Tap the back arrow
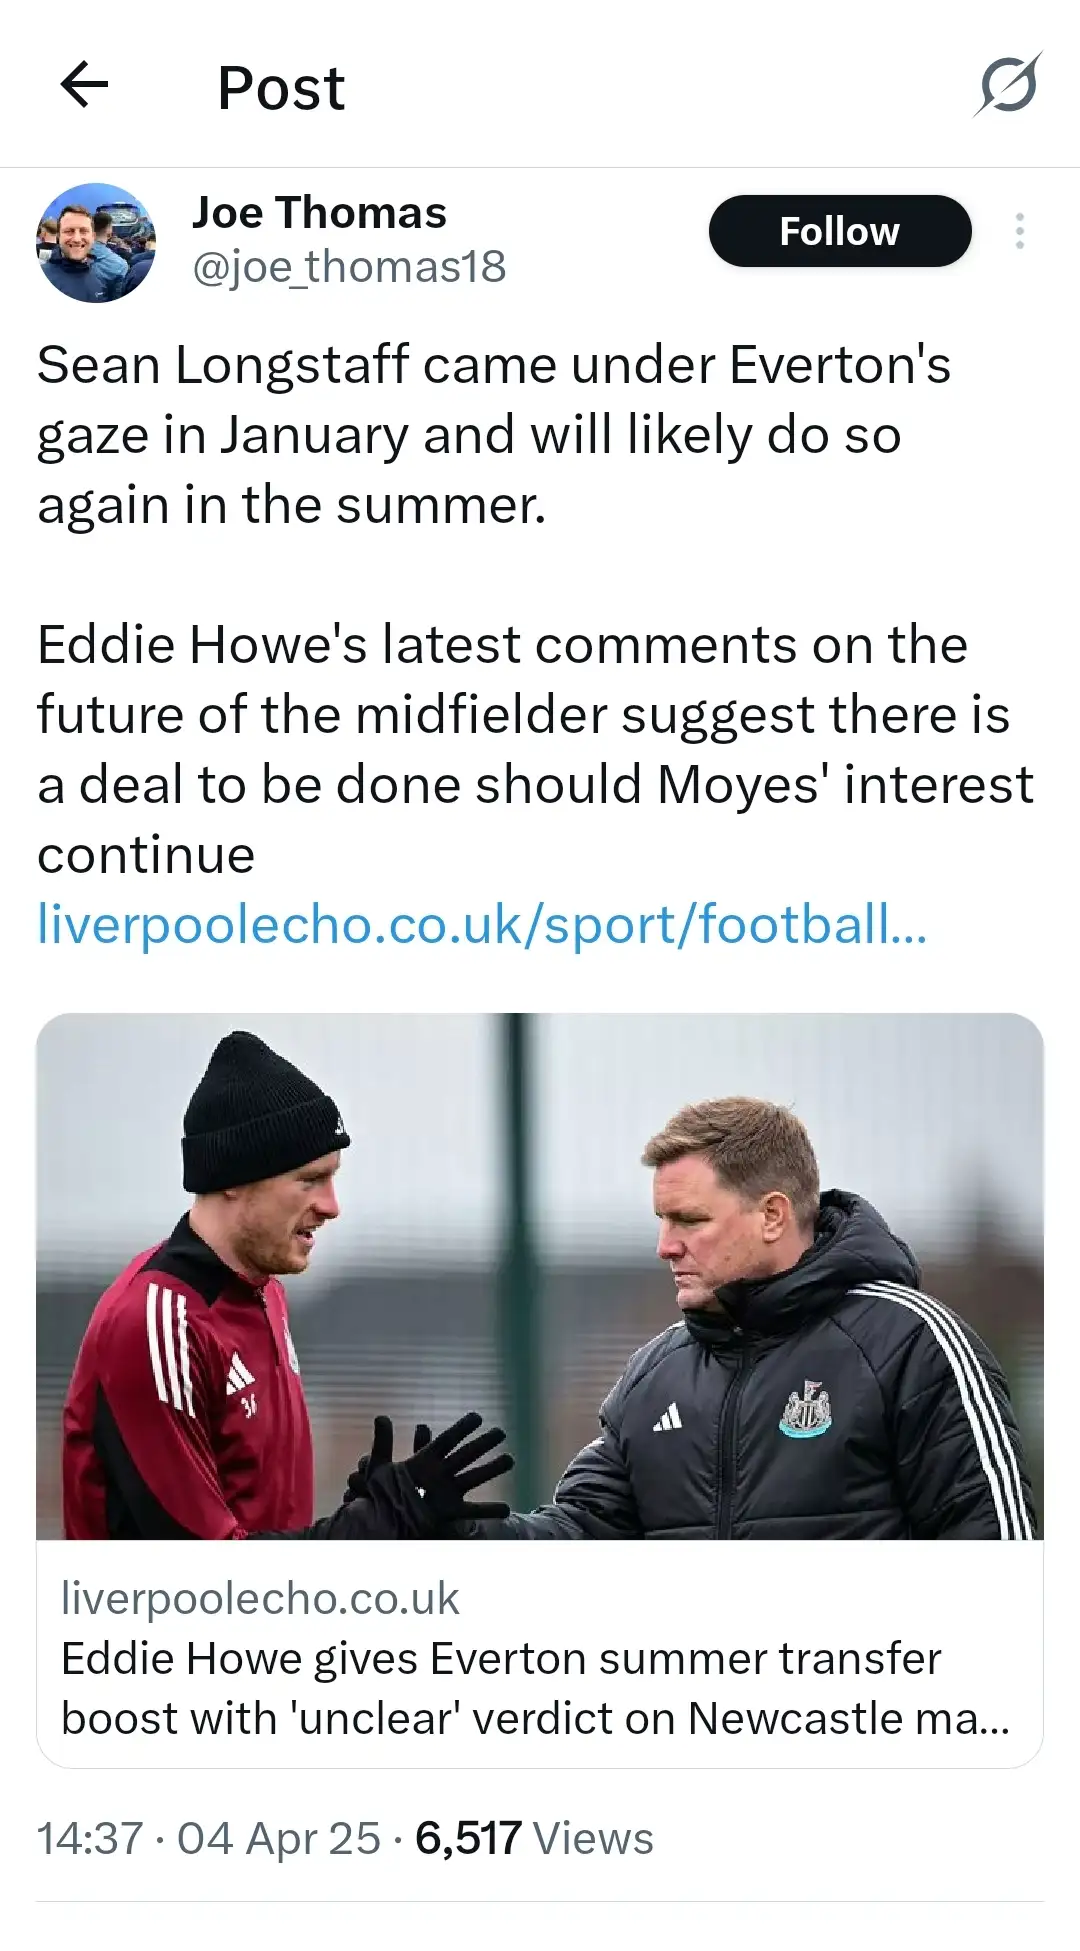This screenshot has width=1080, height=1951. [x=84, y=85]
